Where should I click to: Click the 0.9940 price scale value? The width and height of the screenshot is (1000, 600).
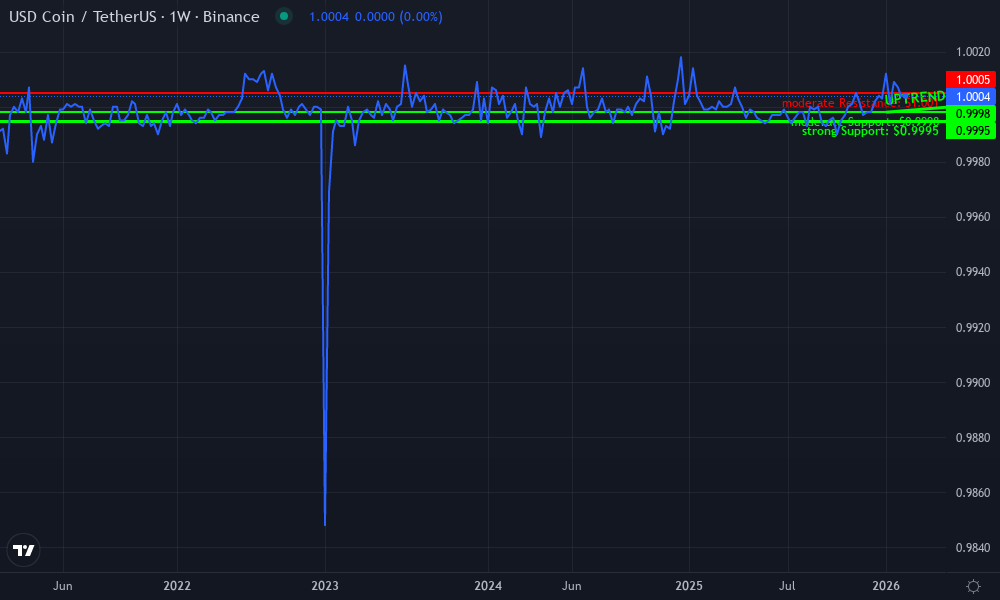[973, 272]
